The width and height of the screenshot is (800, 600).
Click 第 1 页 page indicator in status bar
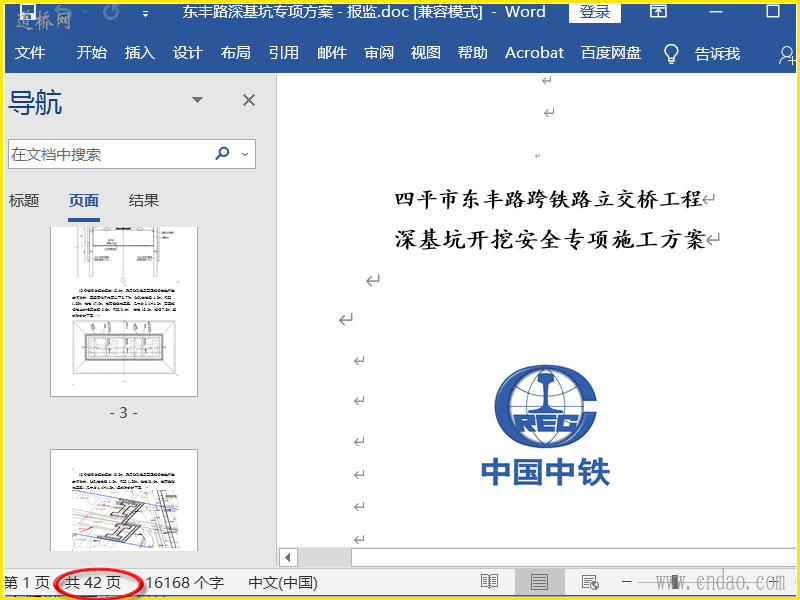[x=27, y=583]
